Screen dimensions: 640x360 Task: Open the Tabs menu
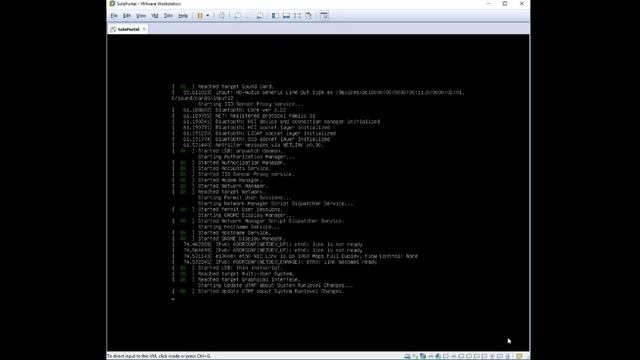[168, 16]
